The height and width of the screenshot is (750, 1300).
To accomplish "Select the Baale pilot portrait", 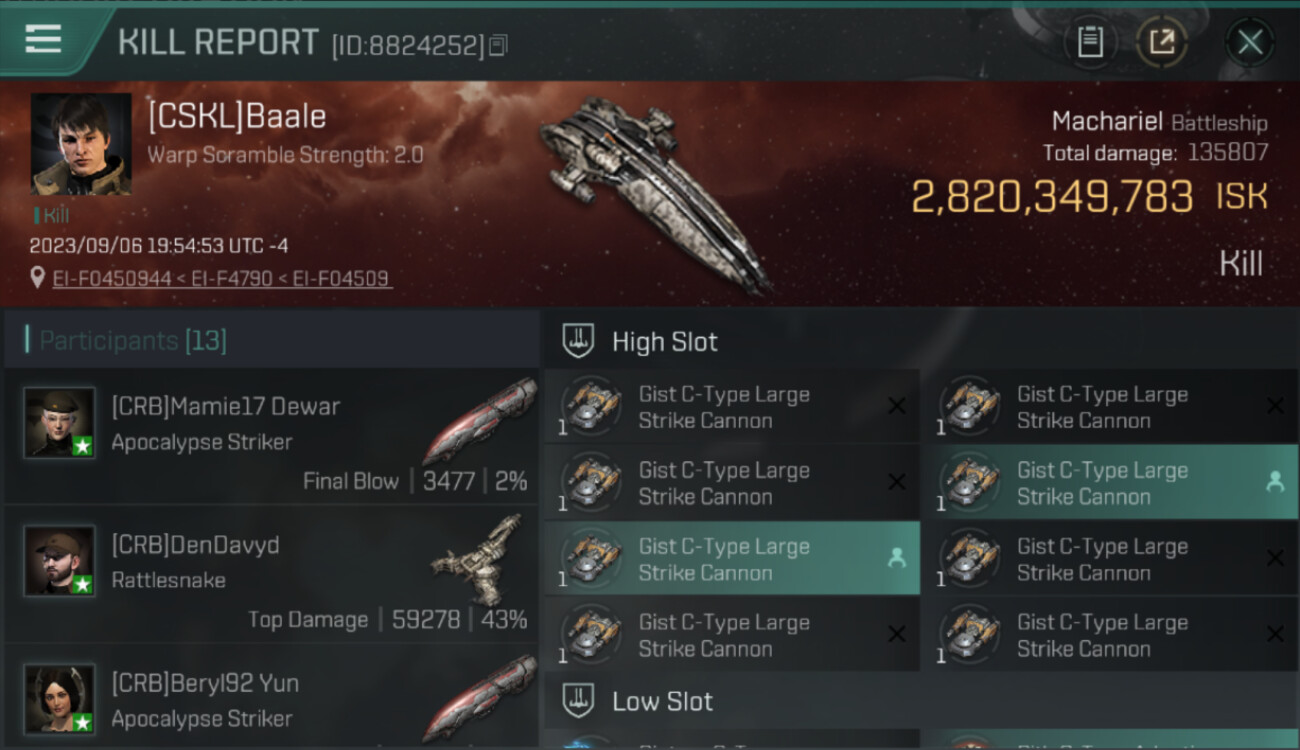I will (80, 144).
